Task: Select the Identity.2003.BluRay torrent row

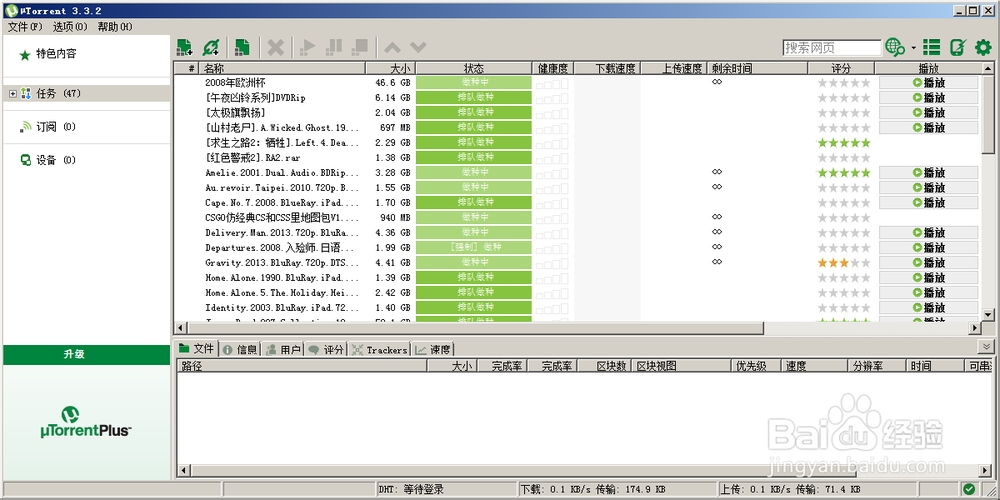Action: click(577, 308)
